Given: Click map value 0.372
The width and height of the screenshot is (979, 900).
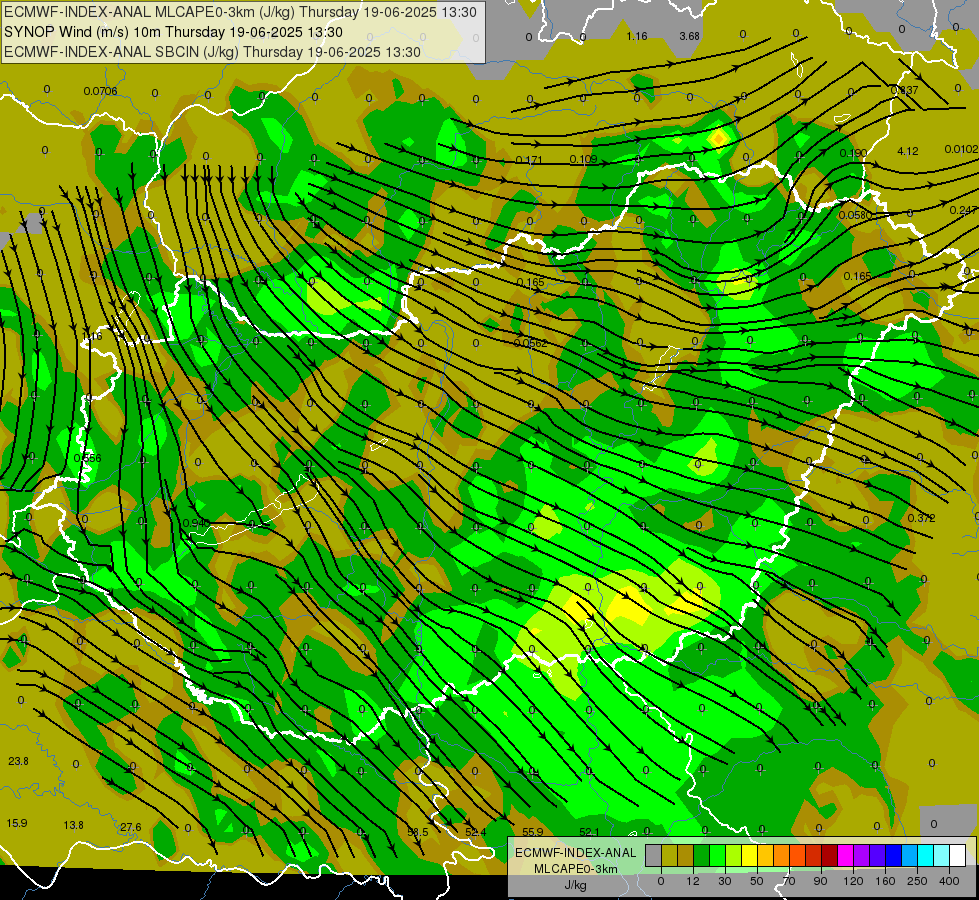Looking at the screenshot, I should (x=922, y=518).
